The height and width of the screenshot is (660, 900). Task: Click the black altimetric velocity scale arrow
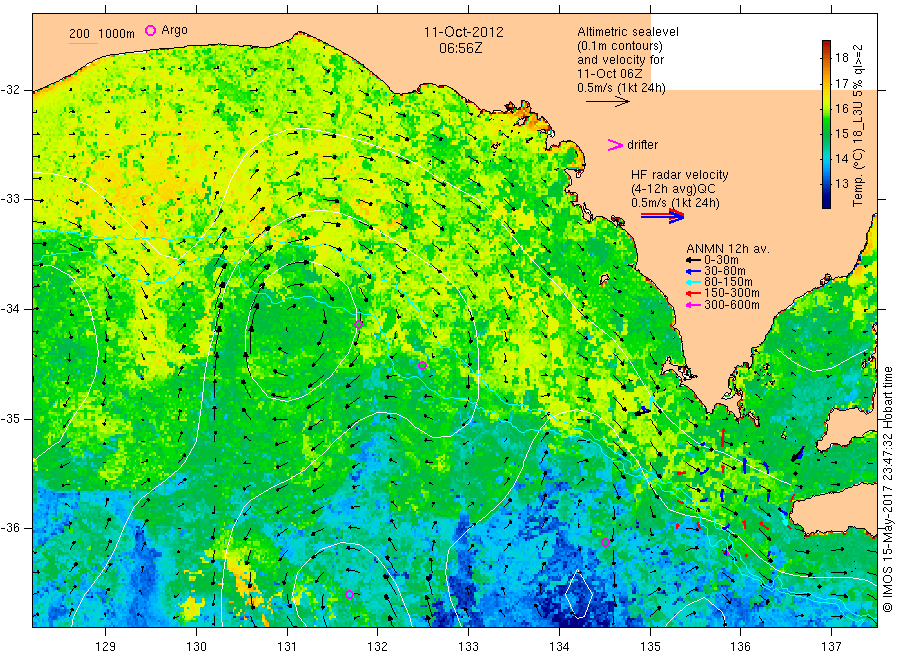(x=607, y=102)
